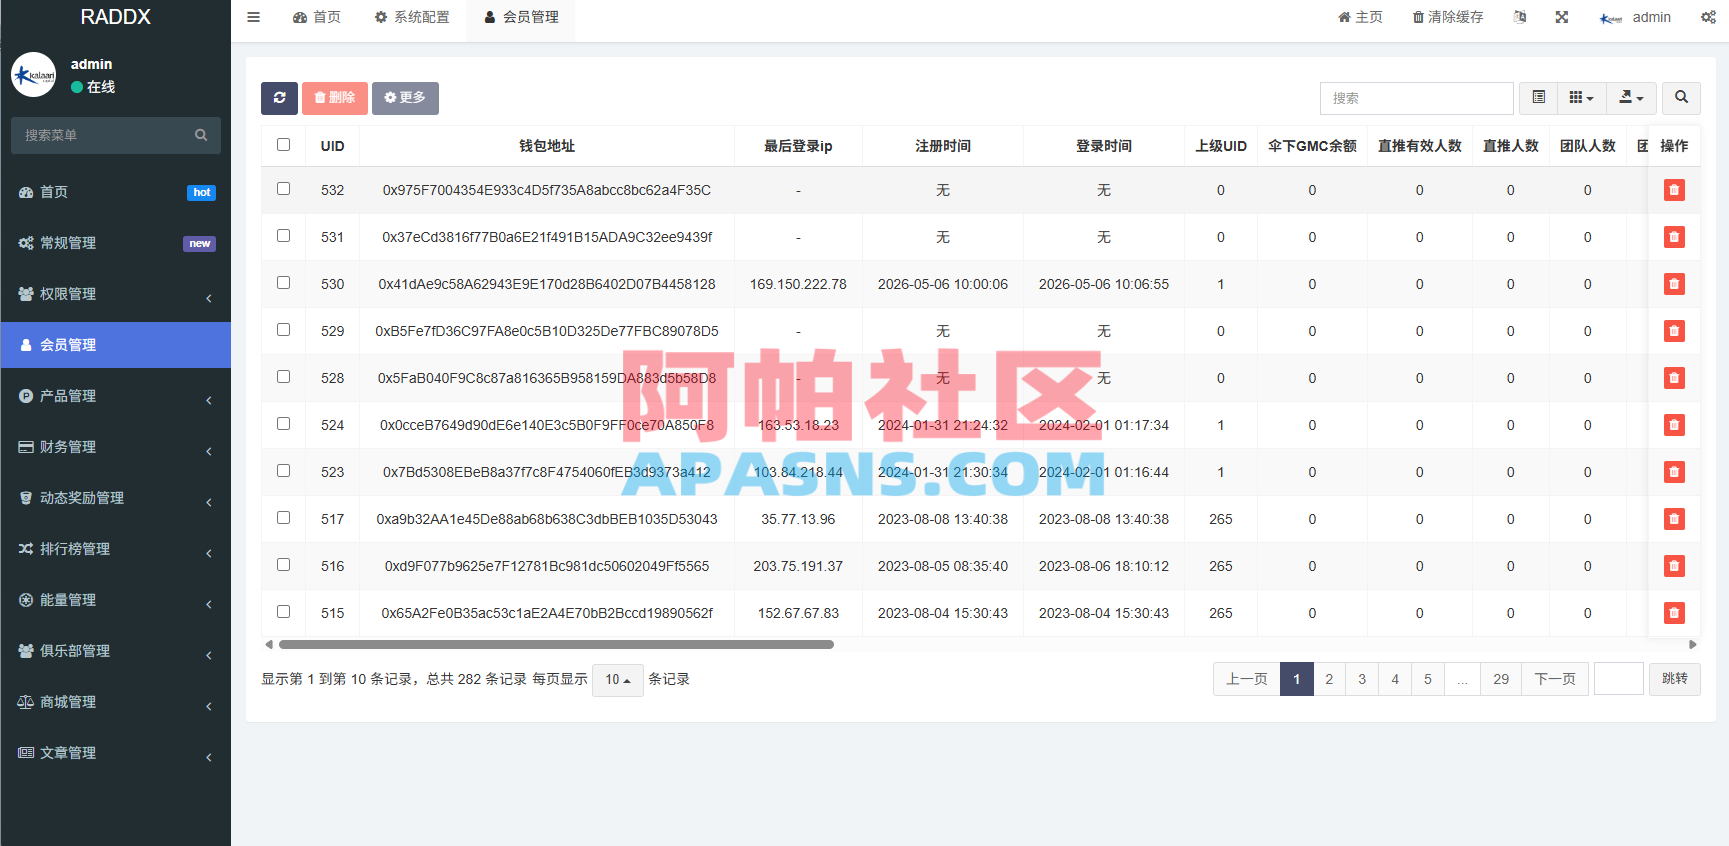
Task: Expand the 权限管理 sidebar menu
Action: pyautogui.click(x=116, y=294)
